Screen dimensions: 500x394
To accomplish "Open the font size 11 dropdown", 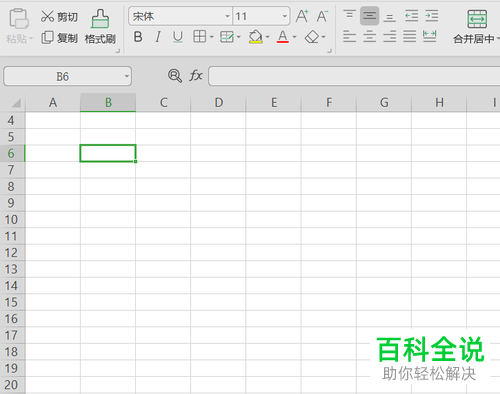I will pos(285,16).
